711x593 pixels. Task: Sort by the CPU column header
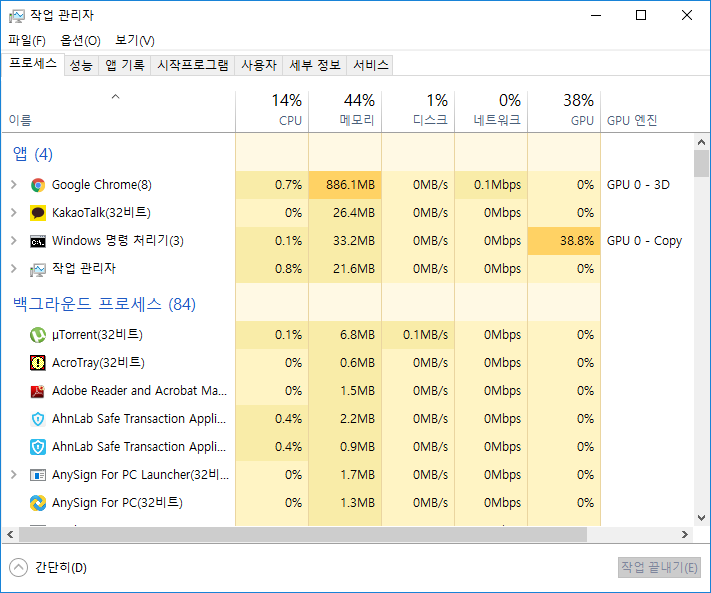(272, 111)
